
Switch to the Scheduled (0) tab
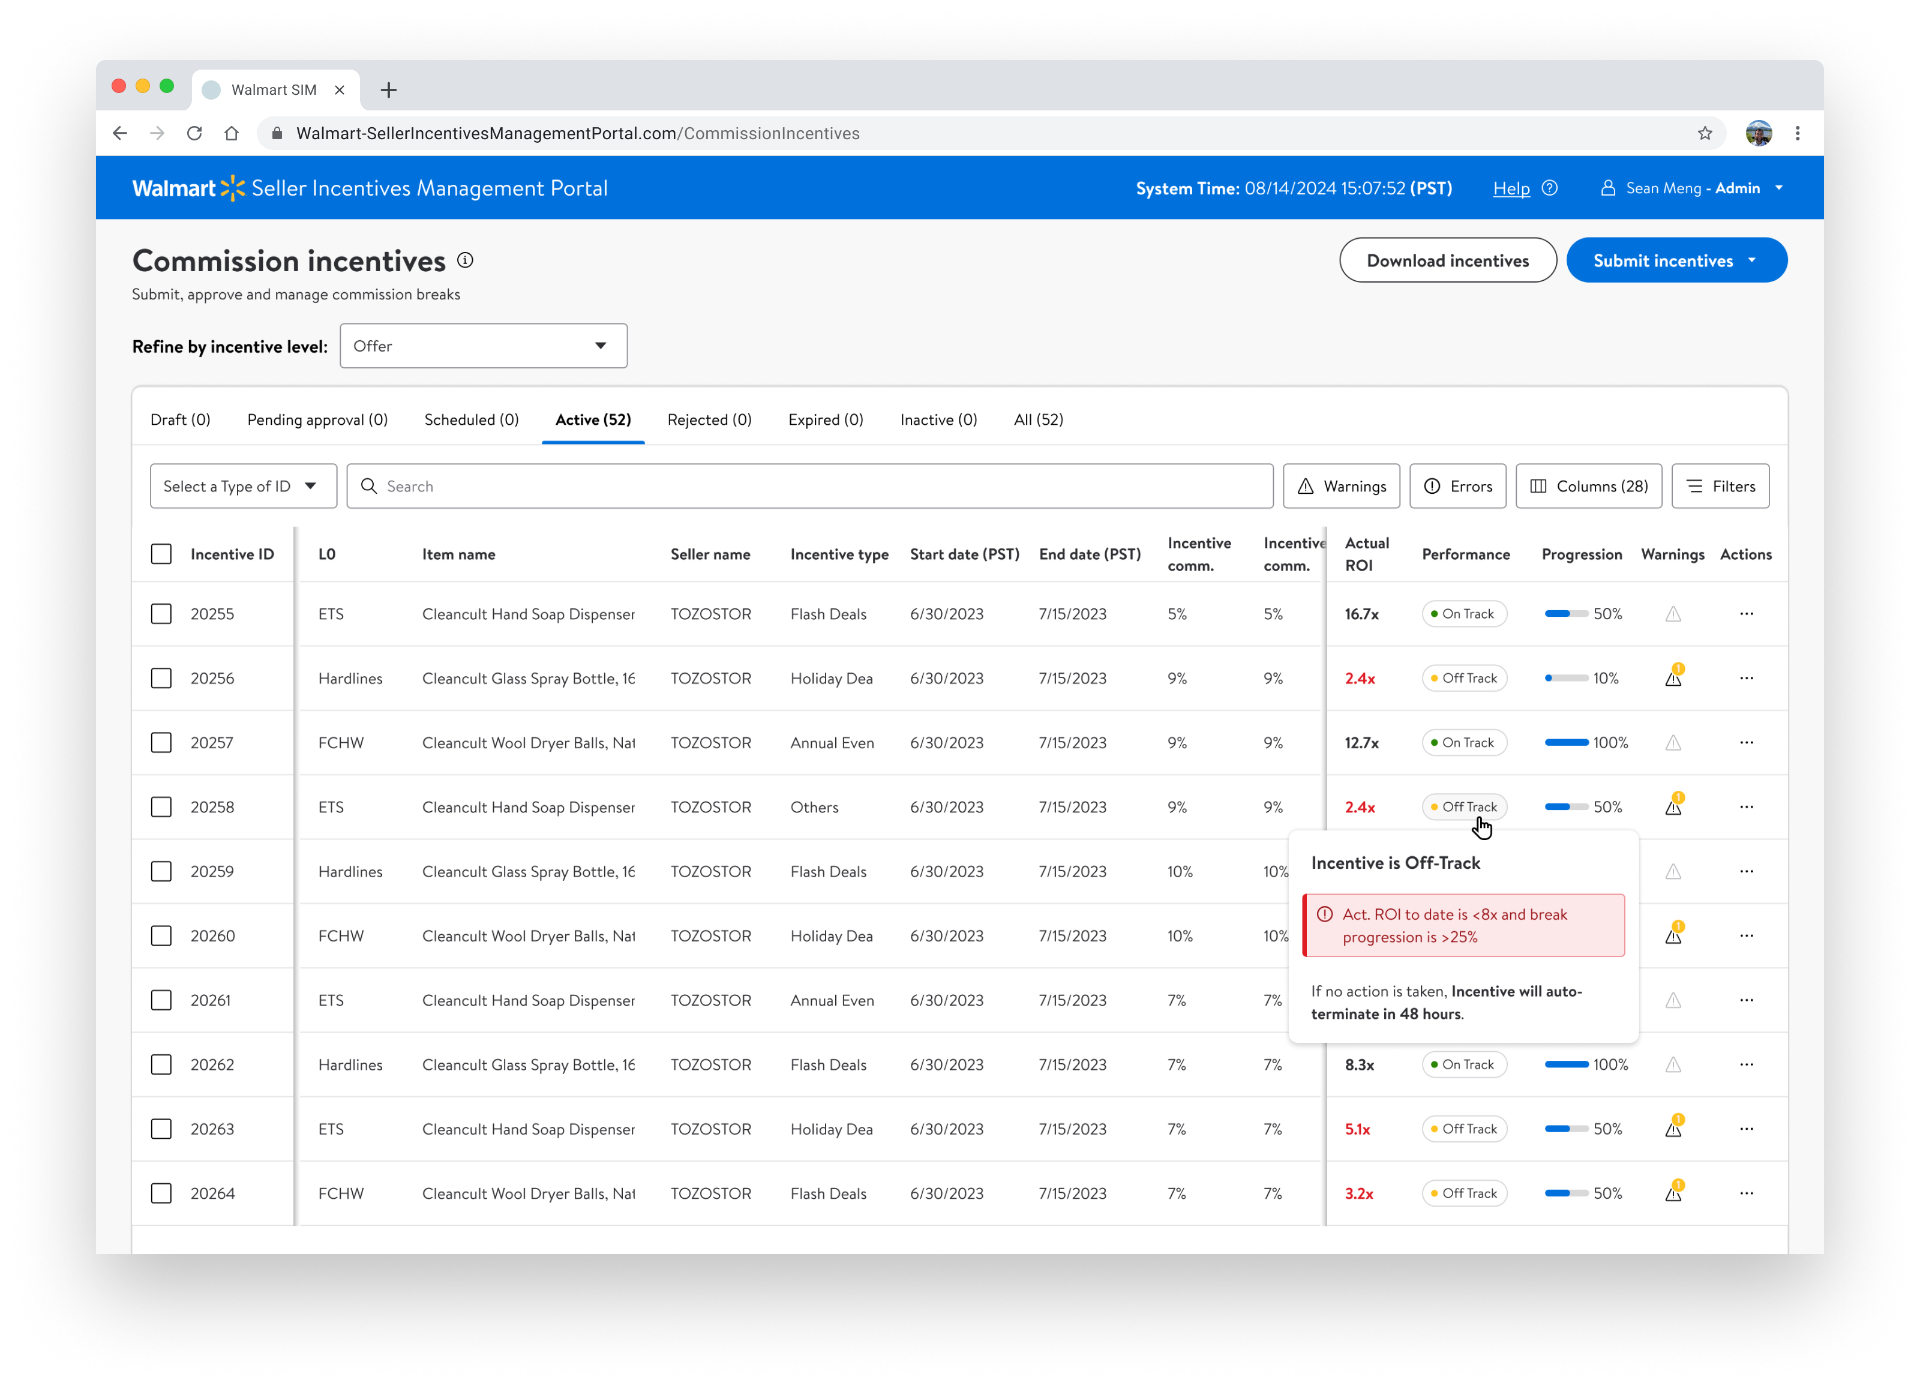point(471,420)
